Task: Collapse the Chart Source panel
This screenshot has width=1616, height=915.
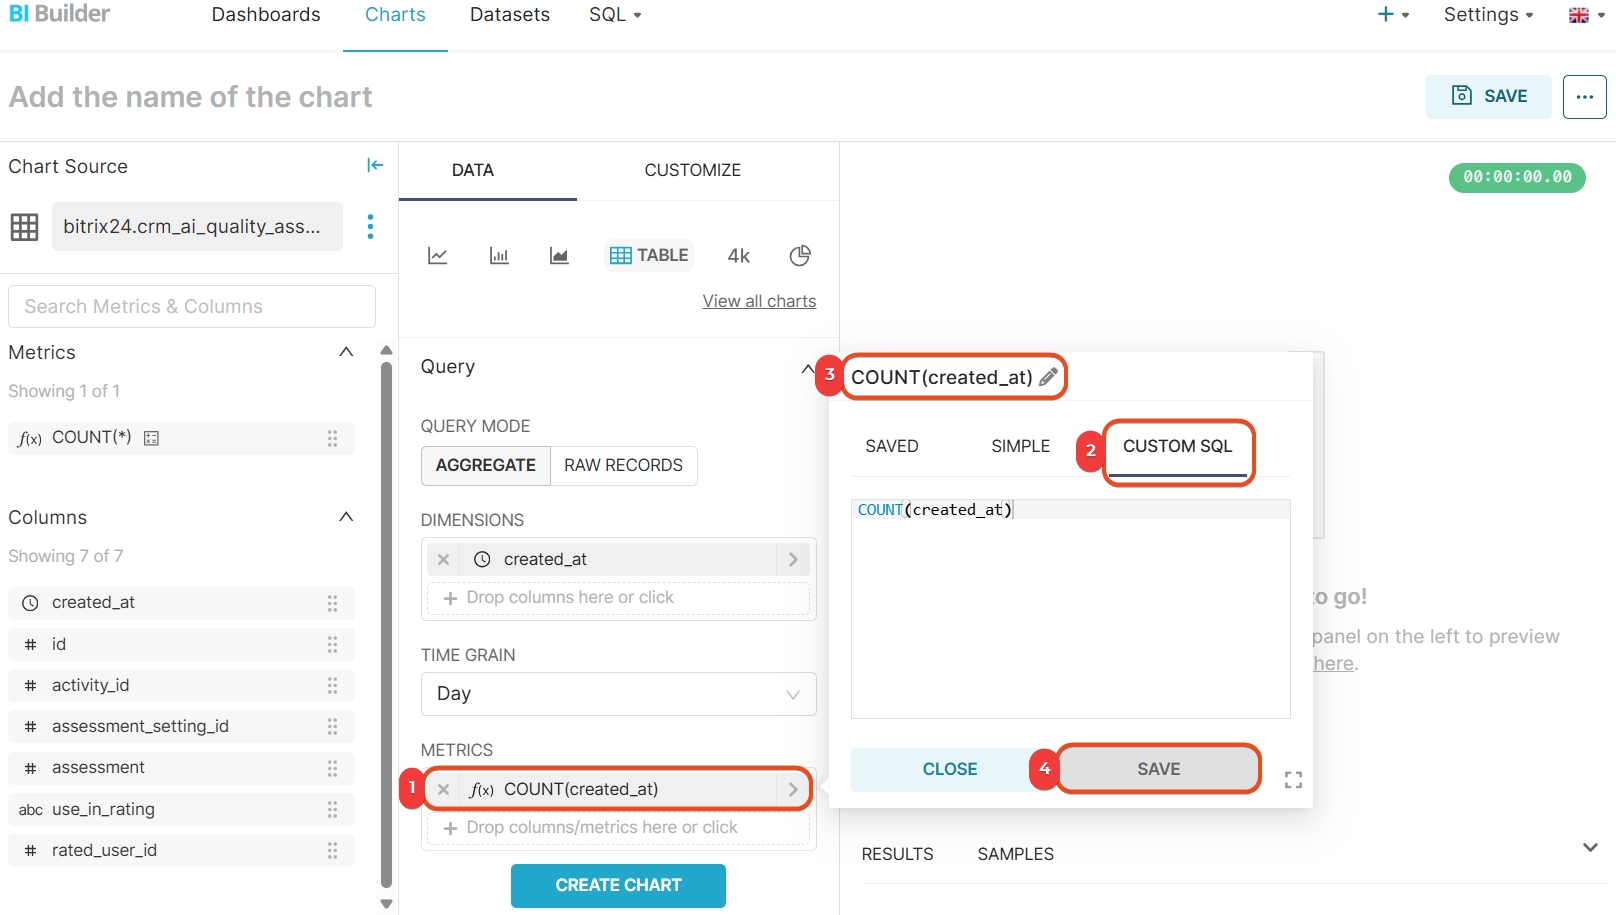Action: (x=375, y=166)
